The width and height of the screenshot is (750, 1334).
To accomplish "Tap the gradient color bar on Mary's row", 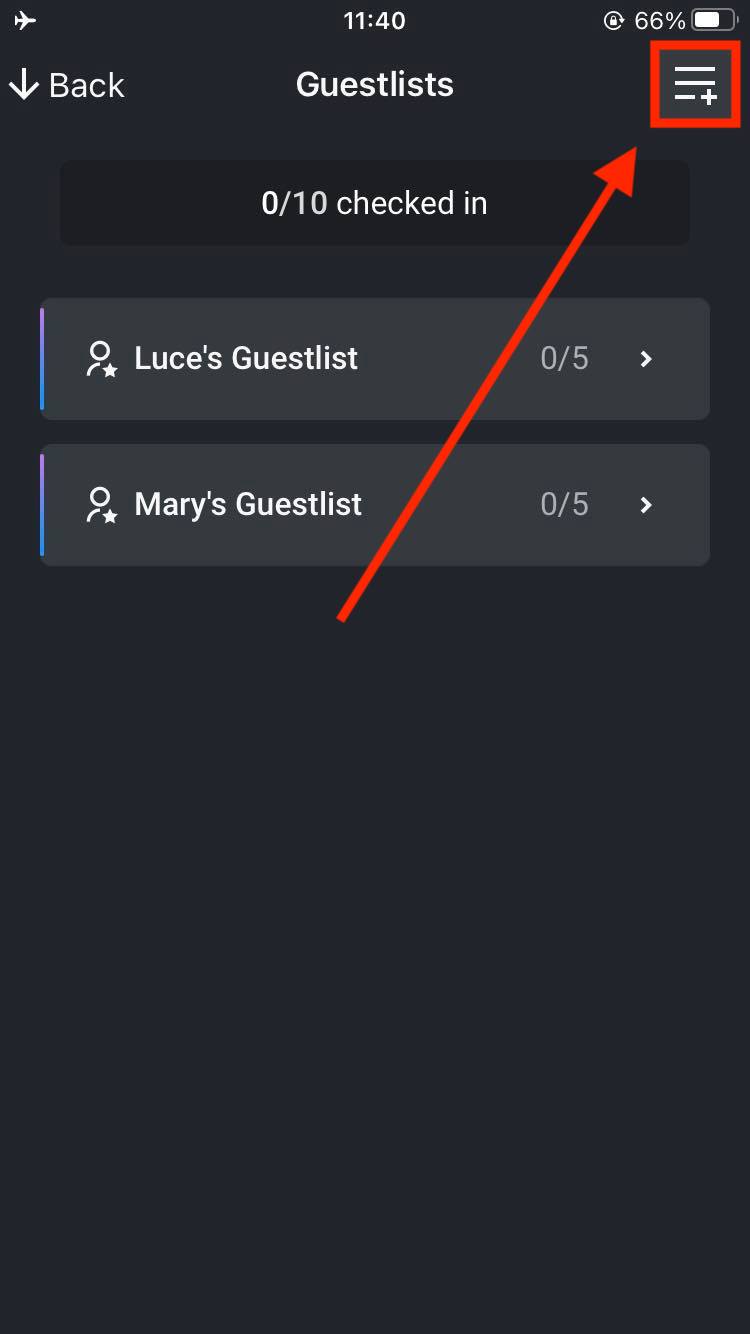I will [x=42, y=505].
